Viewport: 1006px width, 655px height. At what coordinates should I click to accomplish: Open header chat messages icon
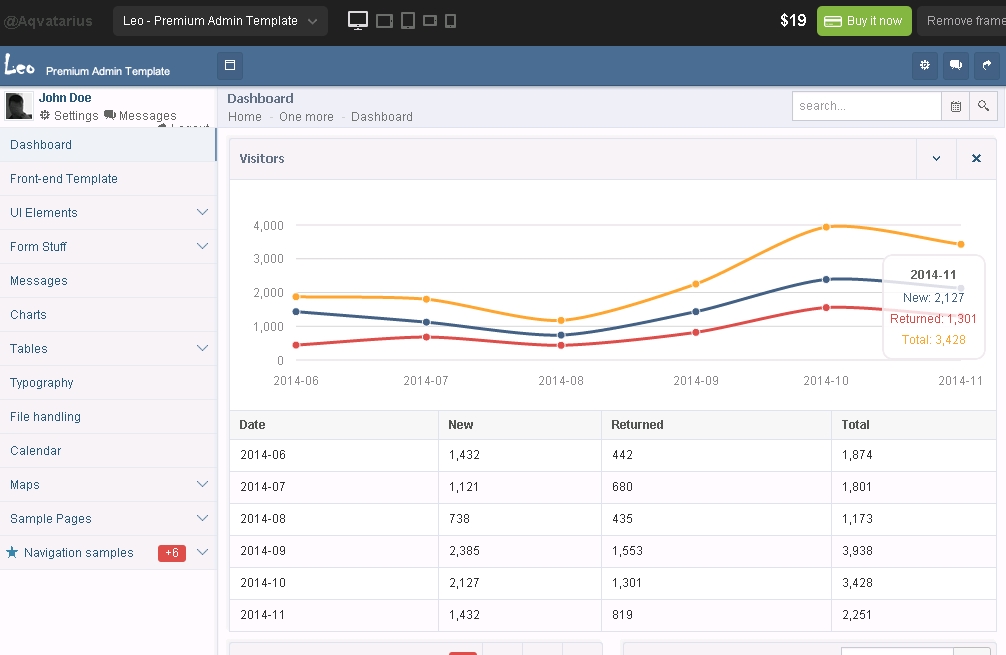956,66
